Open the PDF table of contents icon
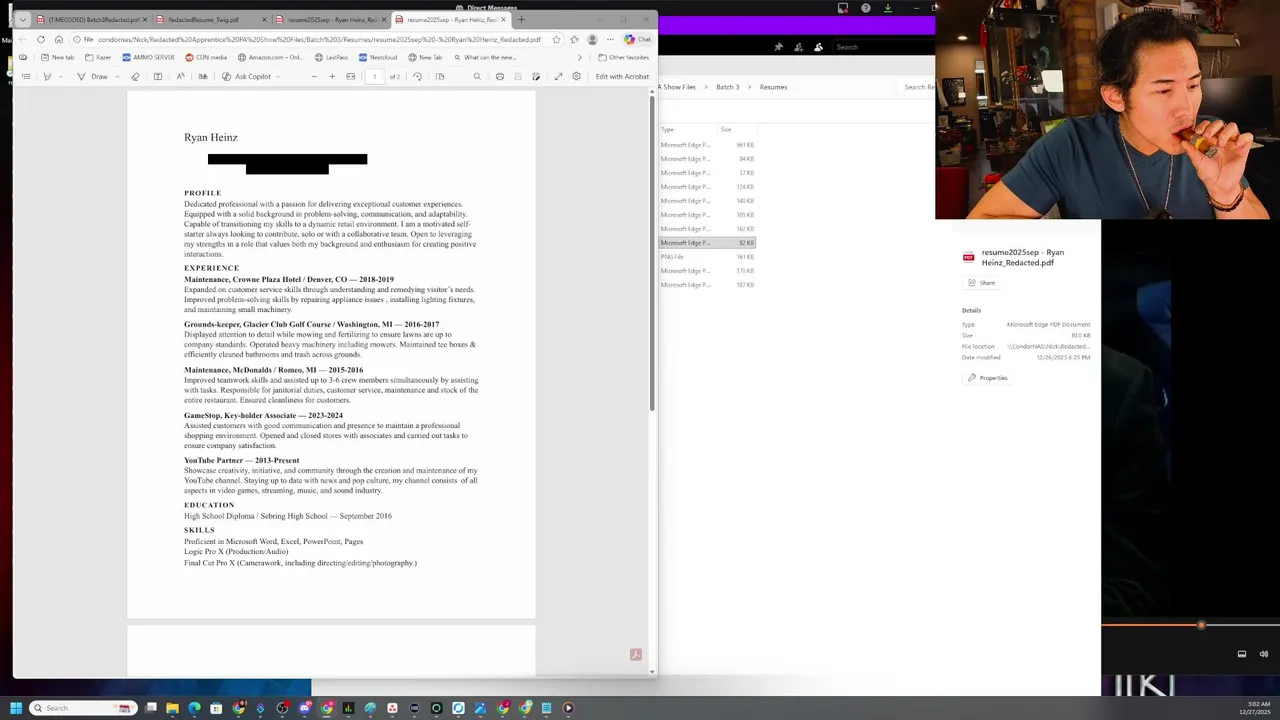Screen dimensions: 1280x720 pyautogui.click(x=26, y=76)
